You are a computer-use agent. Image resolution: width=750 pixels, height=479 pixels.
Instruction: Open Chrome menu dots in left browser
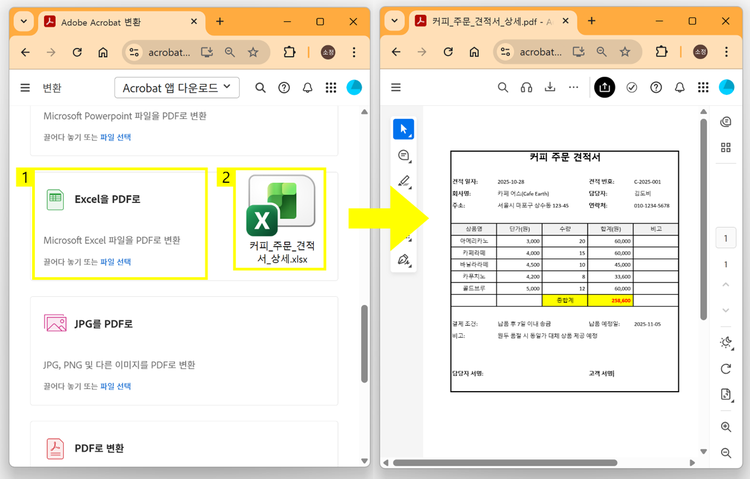(x=354, y=52)
